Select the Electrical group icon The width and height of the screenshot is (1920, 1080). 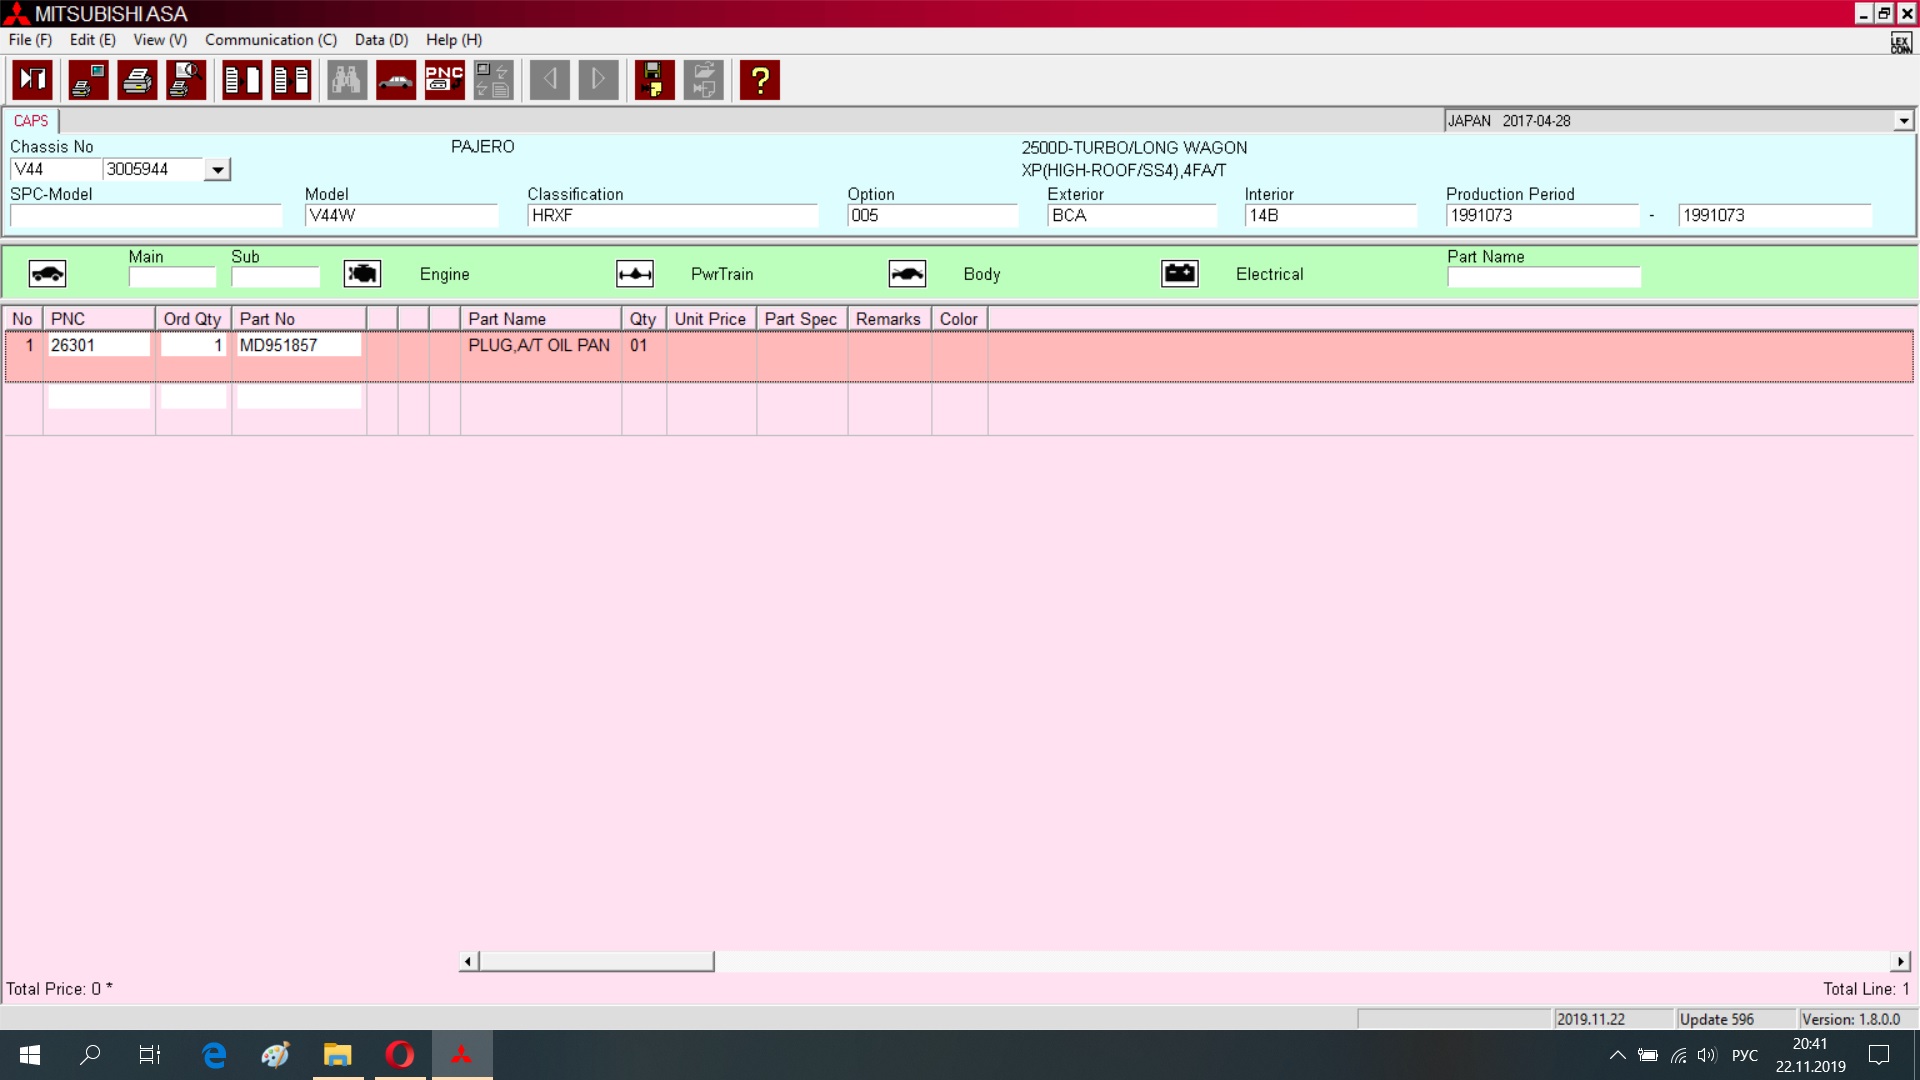1180,274
